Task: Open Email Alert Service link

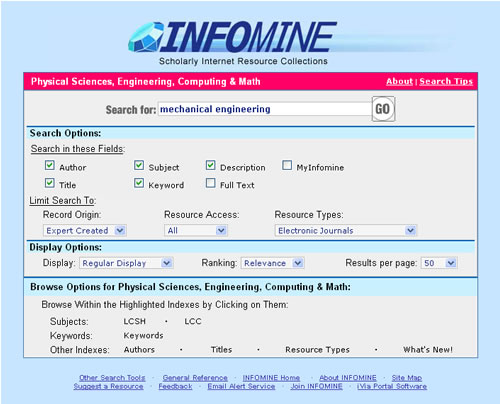Action: [x=241, y=386]
